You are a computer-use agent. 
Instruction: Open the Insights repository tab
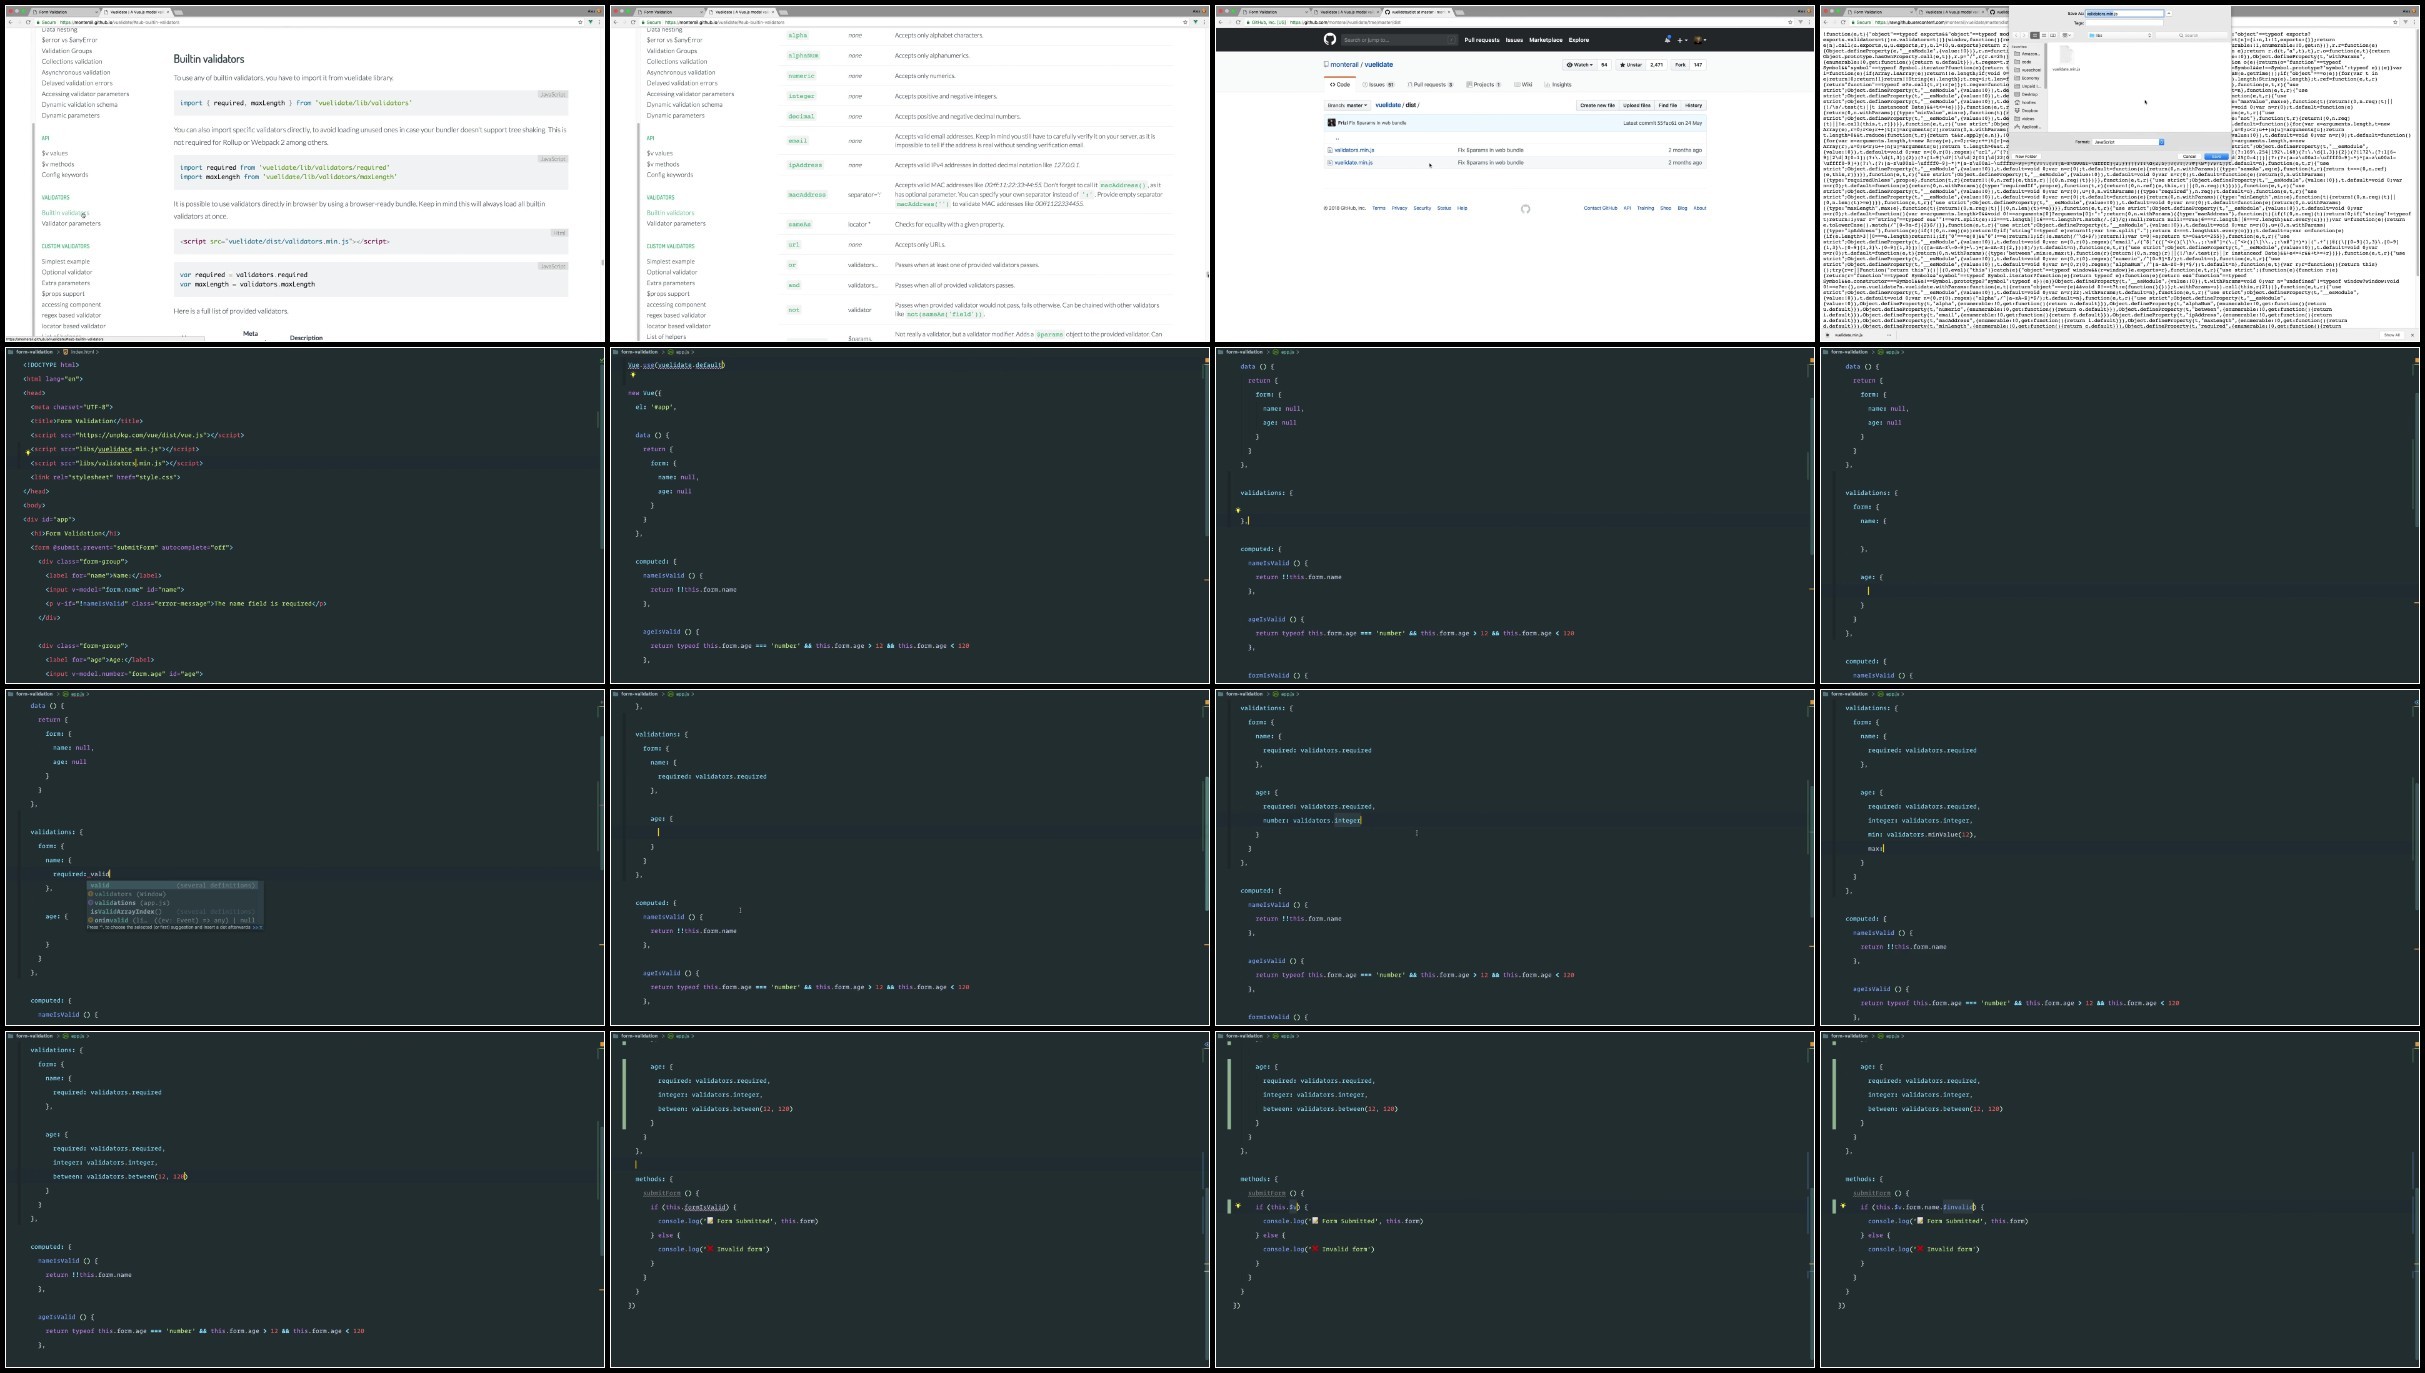pos(1558,85)
